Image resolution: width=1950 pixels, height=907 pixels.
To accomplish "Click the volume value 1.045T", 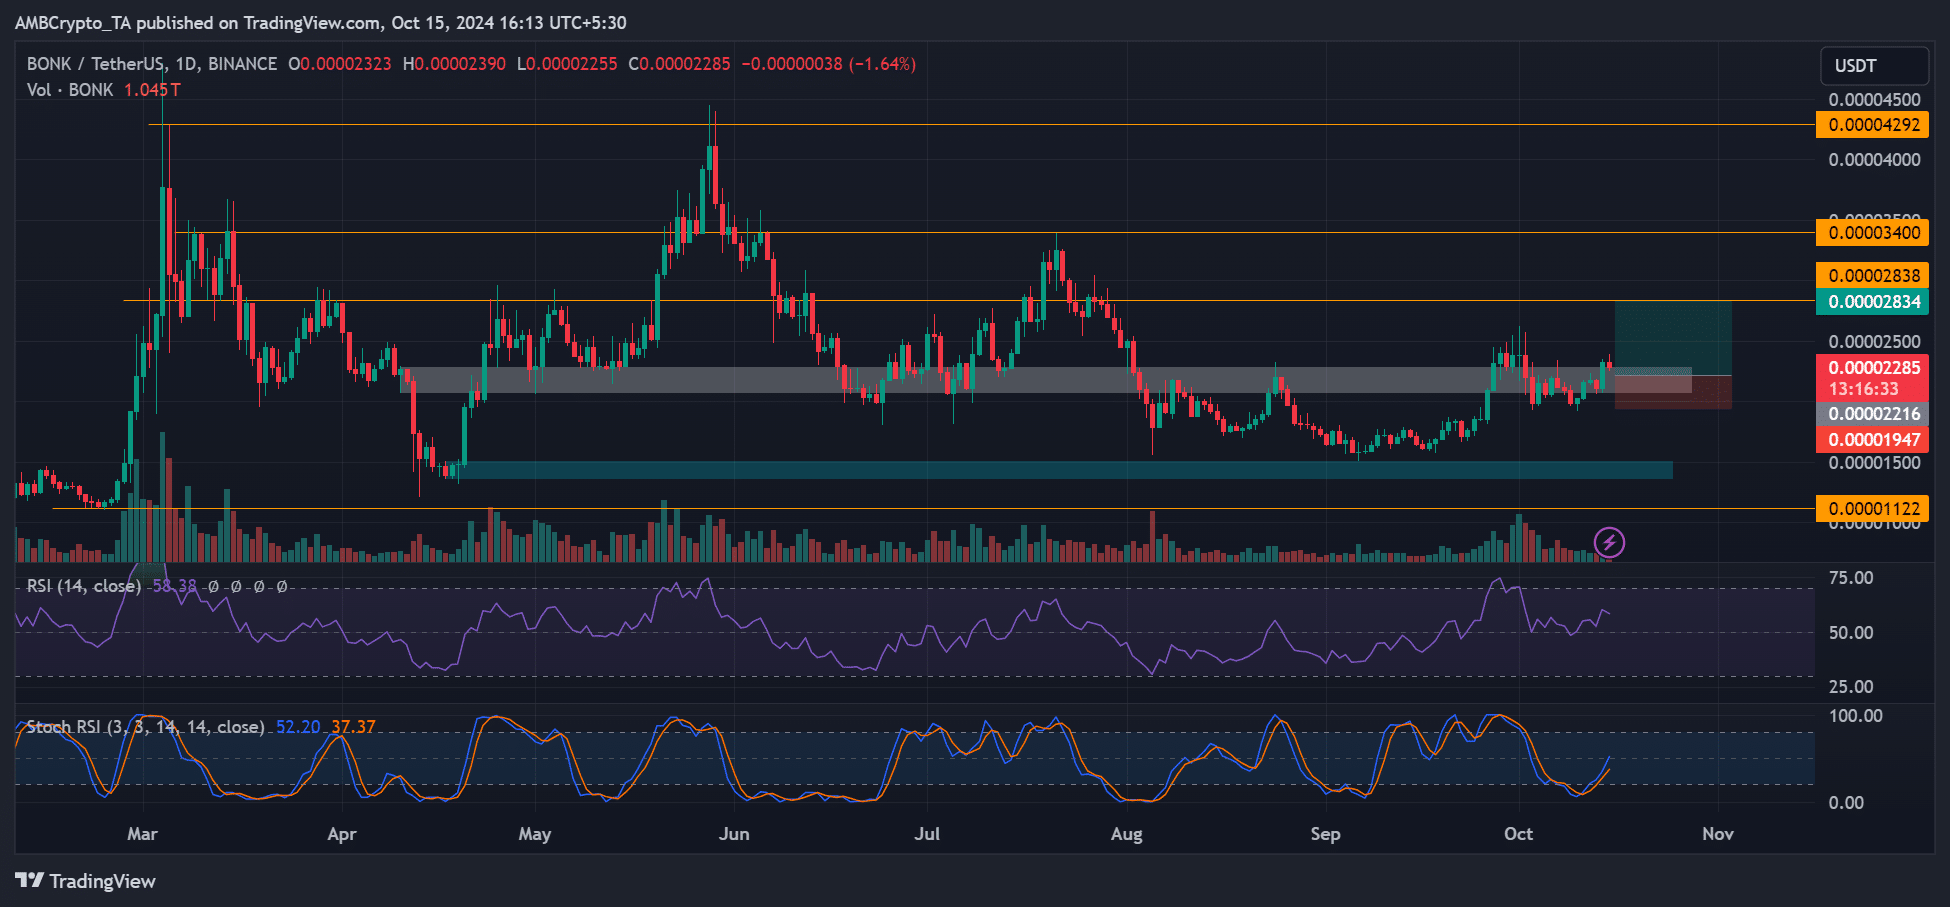I will (x=152, y=90).
